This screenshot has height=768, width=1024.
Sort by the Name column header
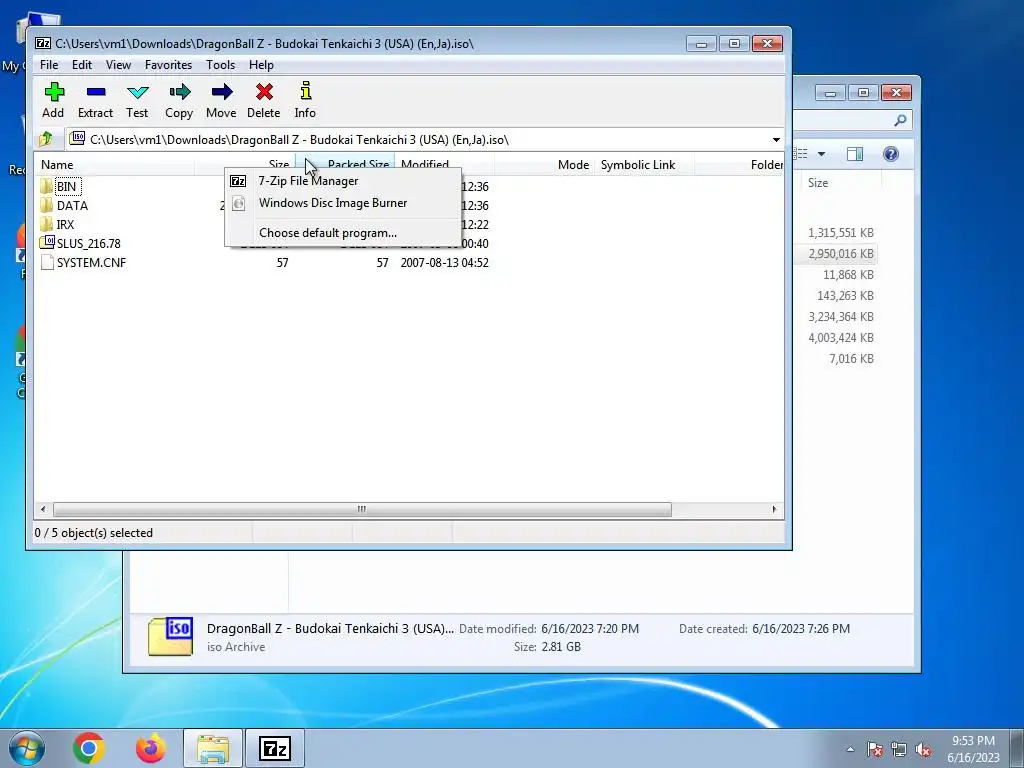pos(115,165)
